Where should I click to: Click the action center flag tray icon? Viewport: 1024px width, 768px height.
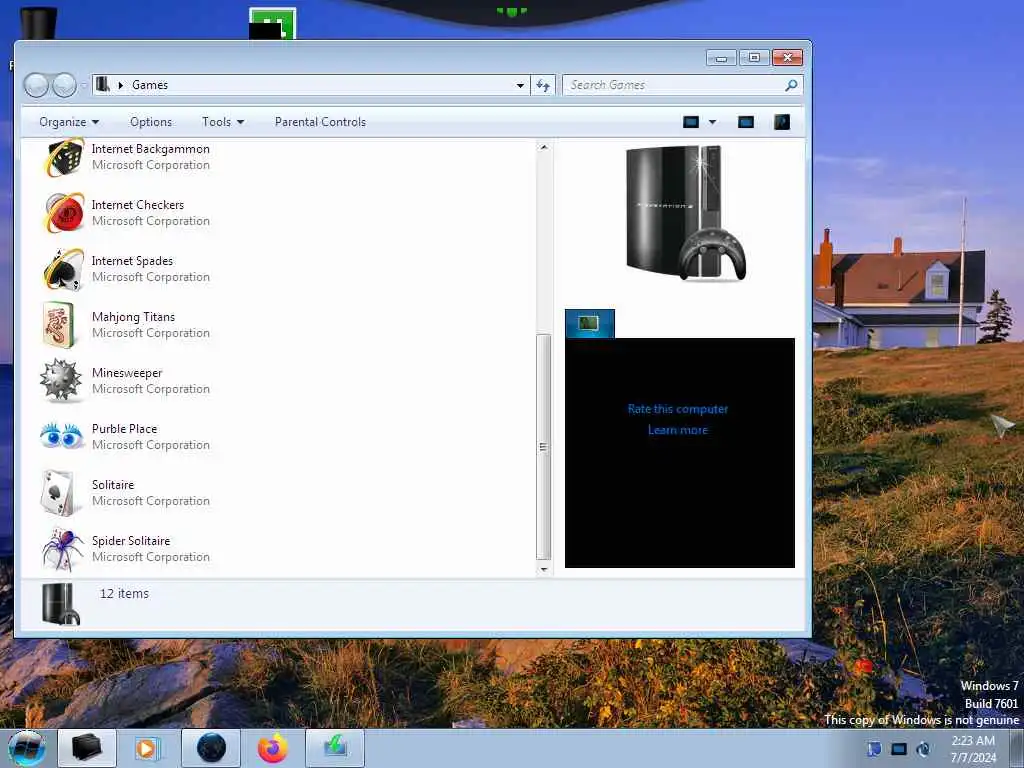[x=874, y=749]
